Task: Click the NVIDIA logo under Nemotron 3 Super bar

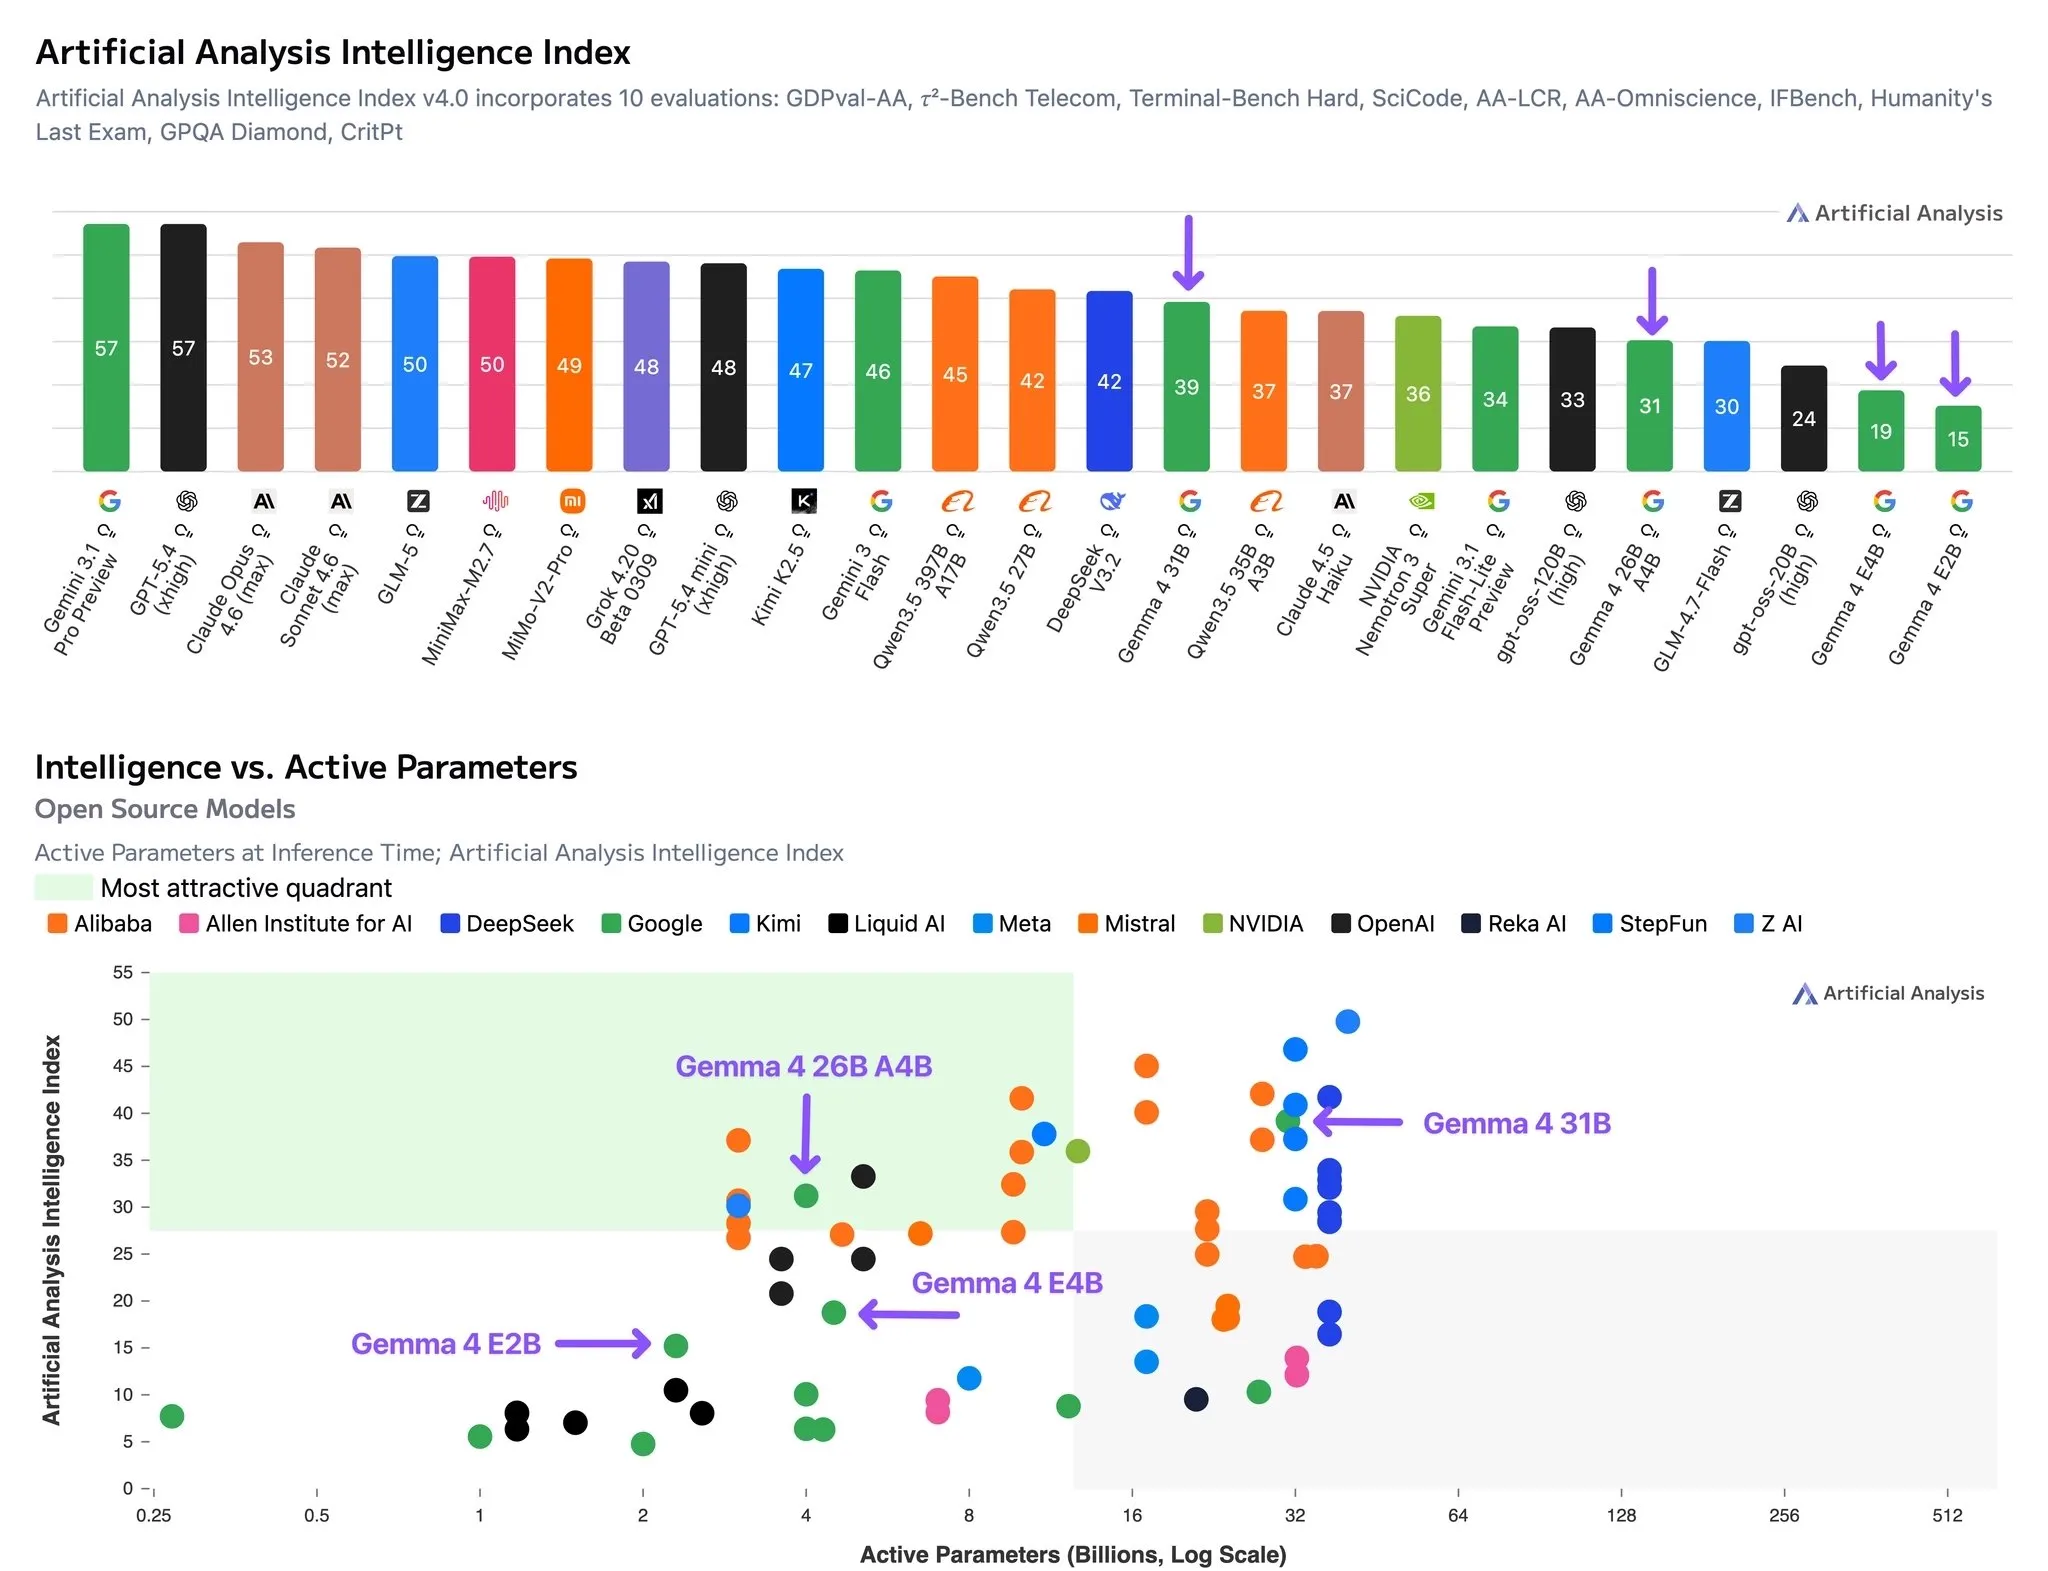Action: [x=1420, y=501]
